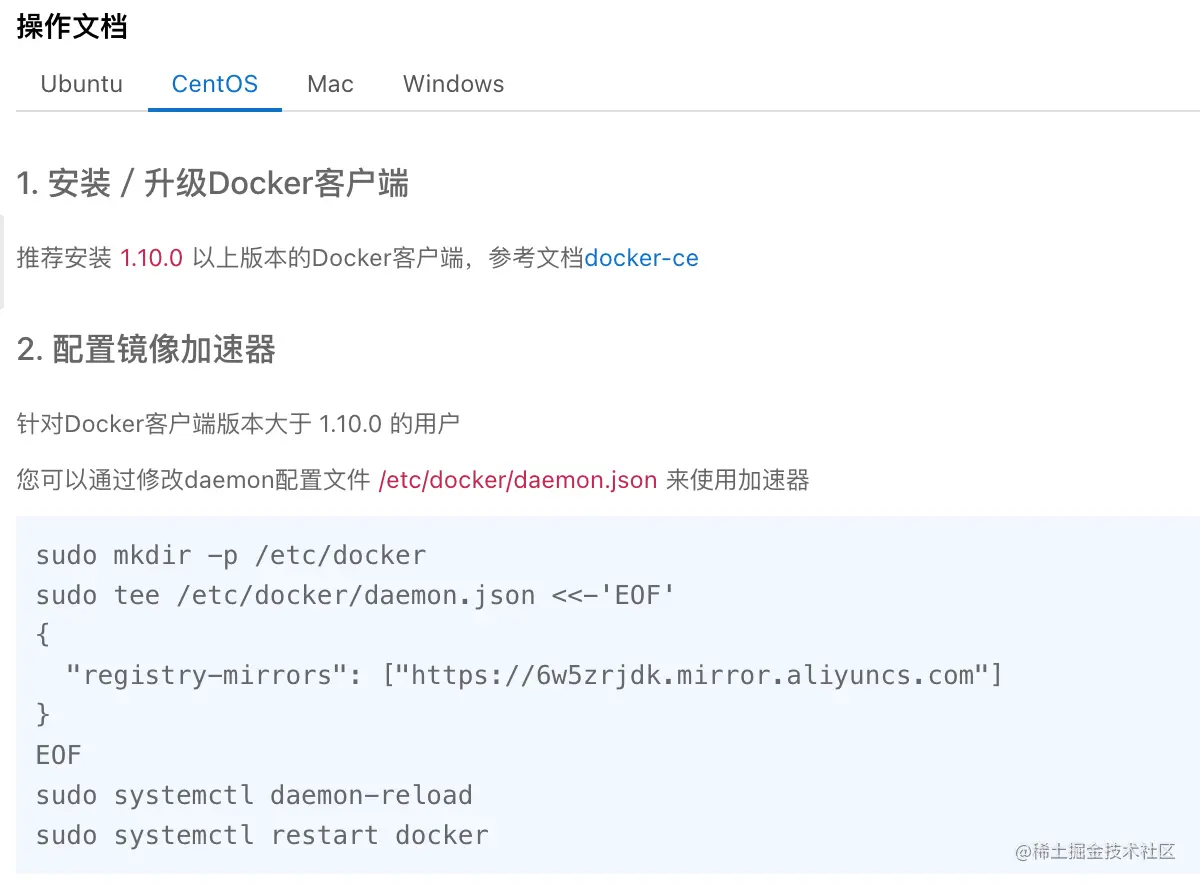Click the 'sudo systemctl restart docker' line

[262, 835]
